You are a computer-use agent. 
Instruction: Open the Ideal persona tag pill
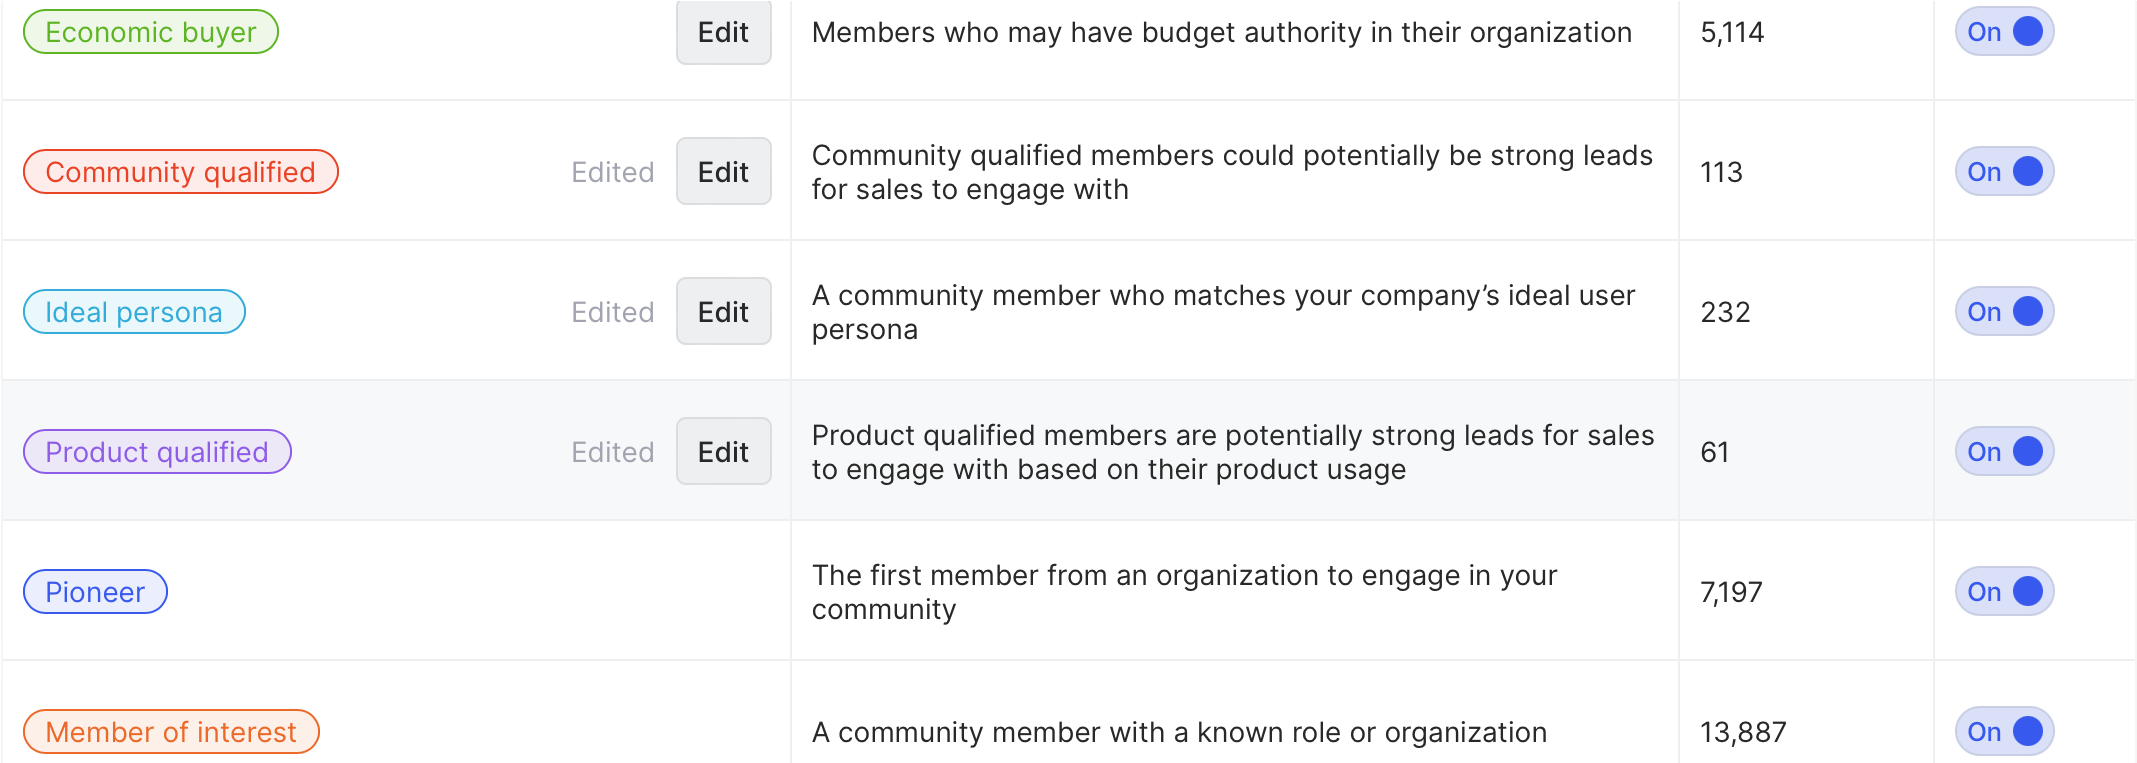point(134,312)
